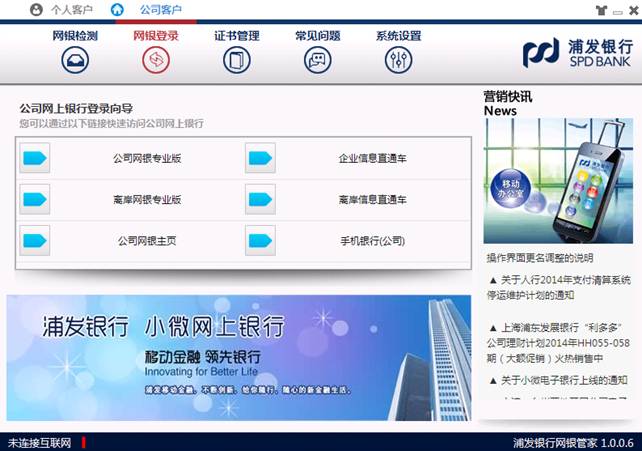Click the 移动办公室 phone news image
Viewport: 642px width, 451px height.
[x=558, y=181]
